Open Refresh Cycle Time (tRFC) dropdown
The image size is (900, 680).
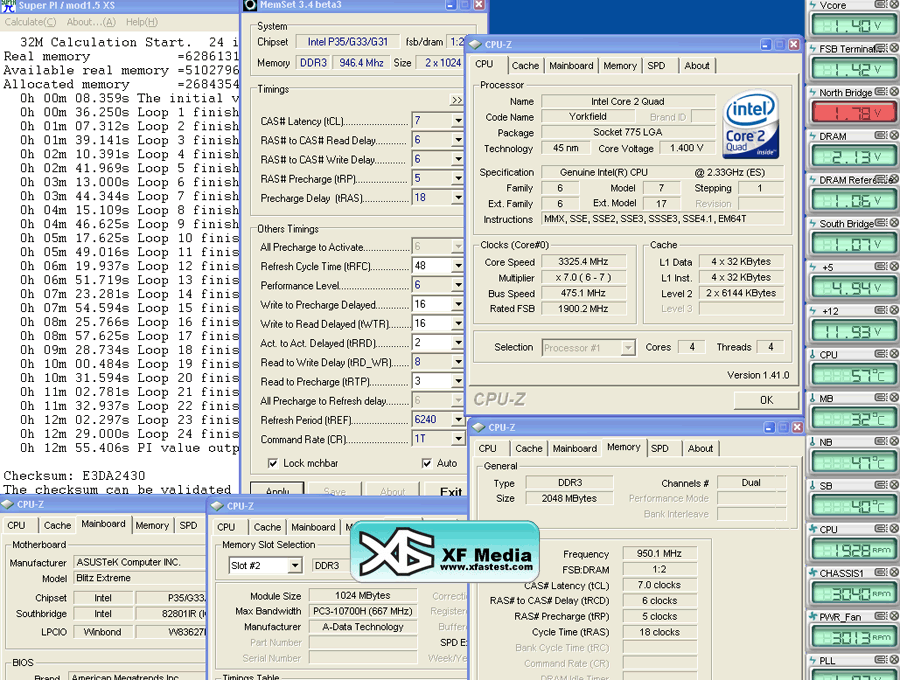457,266
